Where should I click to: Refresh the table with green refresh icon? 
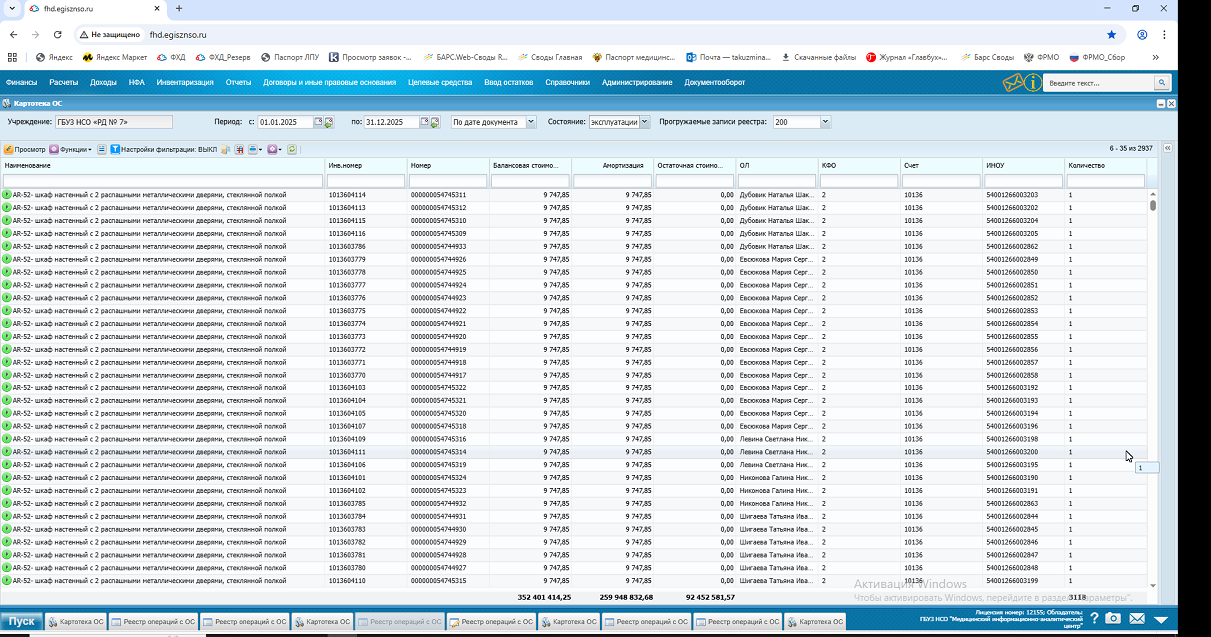pos(292,149)
